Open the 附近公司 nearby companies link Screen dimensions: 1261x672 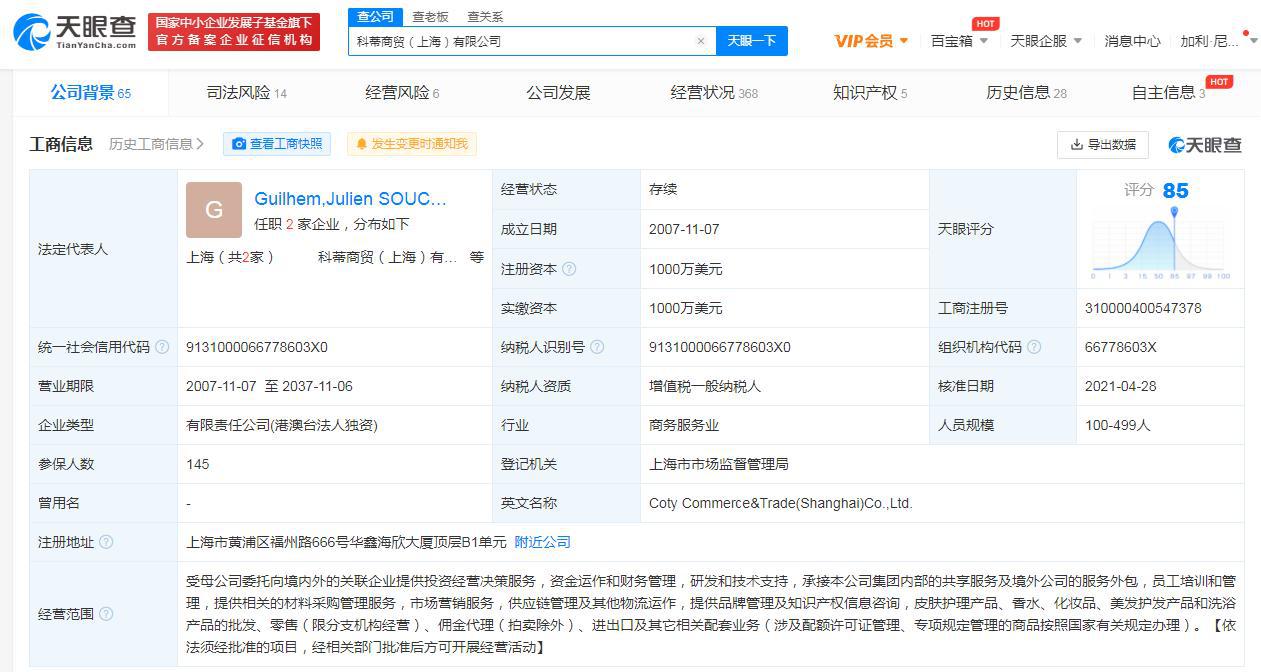click(542, 542)
